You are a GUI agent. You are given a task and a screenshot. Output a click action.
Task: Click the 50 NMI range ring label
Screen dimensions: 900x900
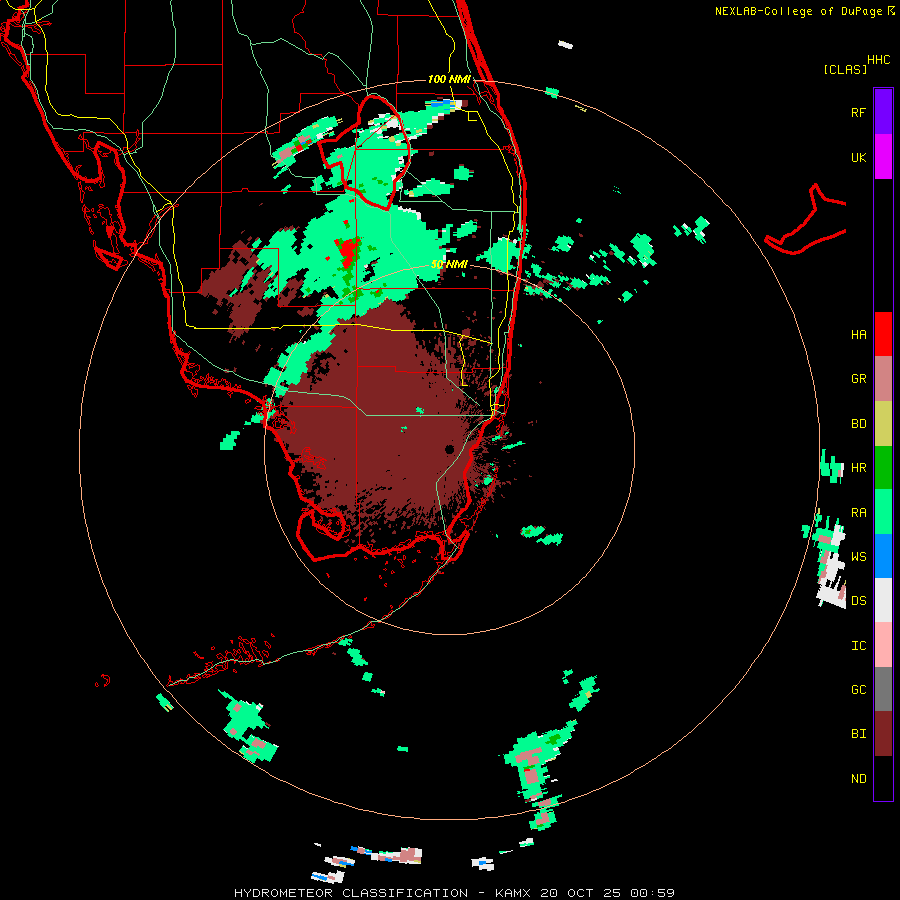[x=449, y=265]
